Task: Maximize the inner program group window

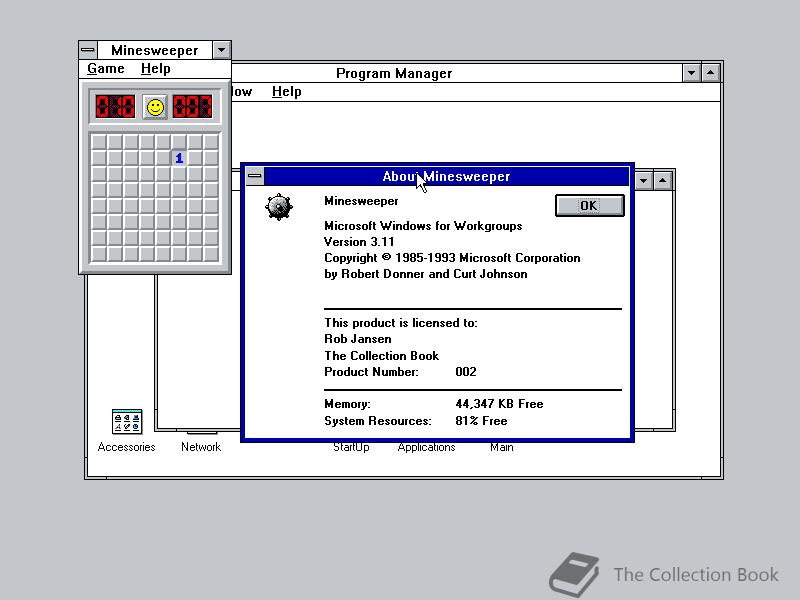Action: point(662,181)
